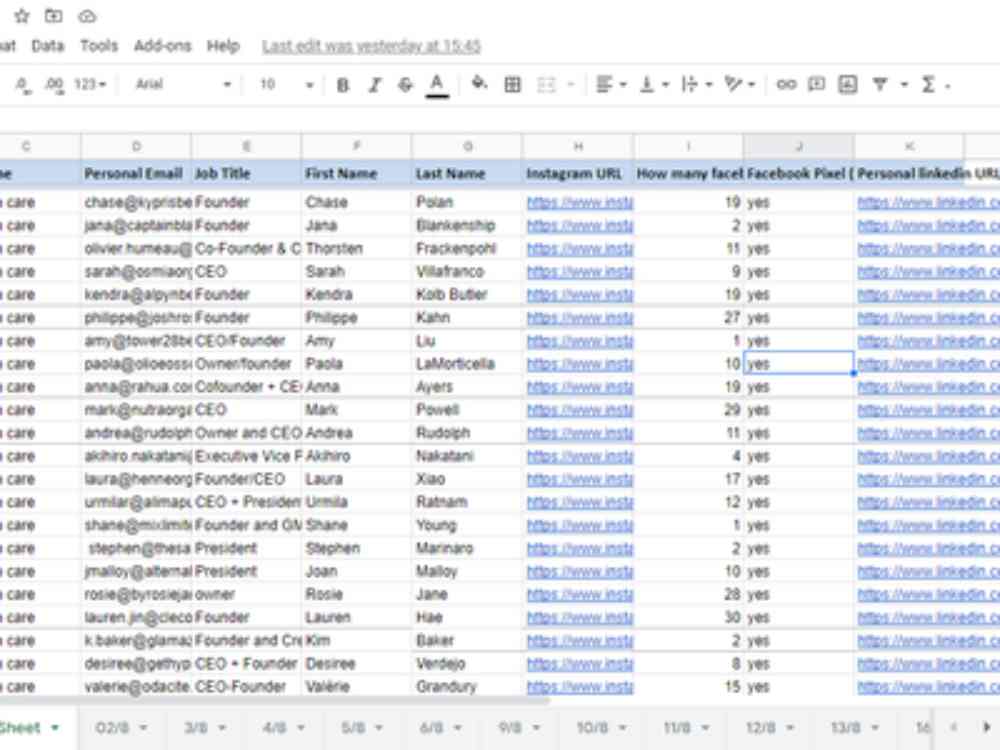The image size is (1000, 750).
Task: Star this spreadsheet
Action: pos(22,16)
